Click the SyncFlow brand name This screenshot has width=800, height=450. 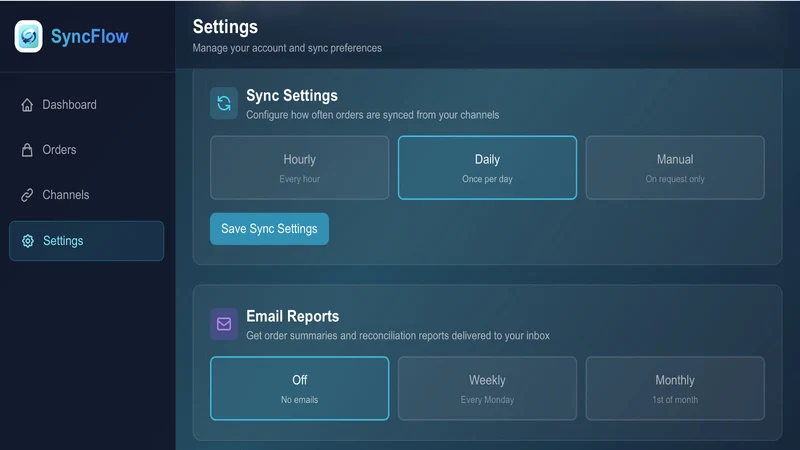89,36
